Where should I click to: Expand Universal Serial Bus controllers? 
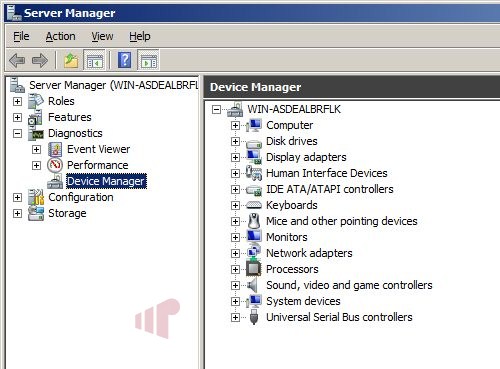(x=235, y=317)
